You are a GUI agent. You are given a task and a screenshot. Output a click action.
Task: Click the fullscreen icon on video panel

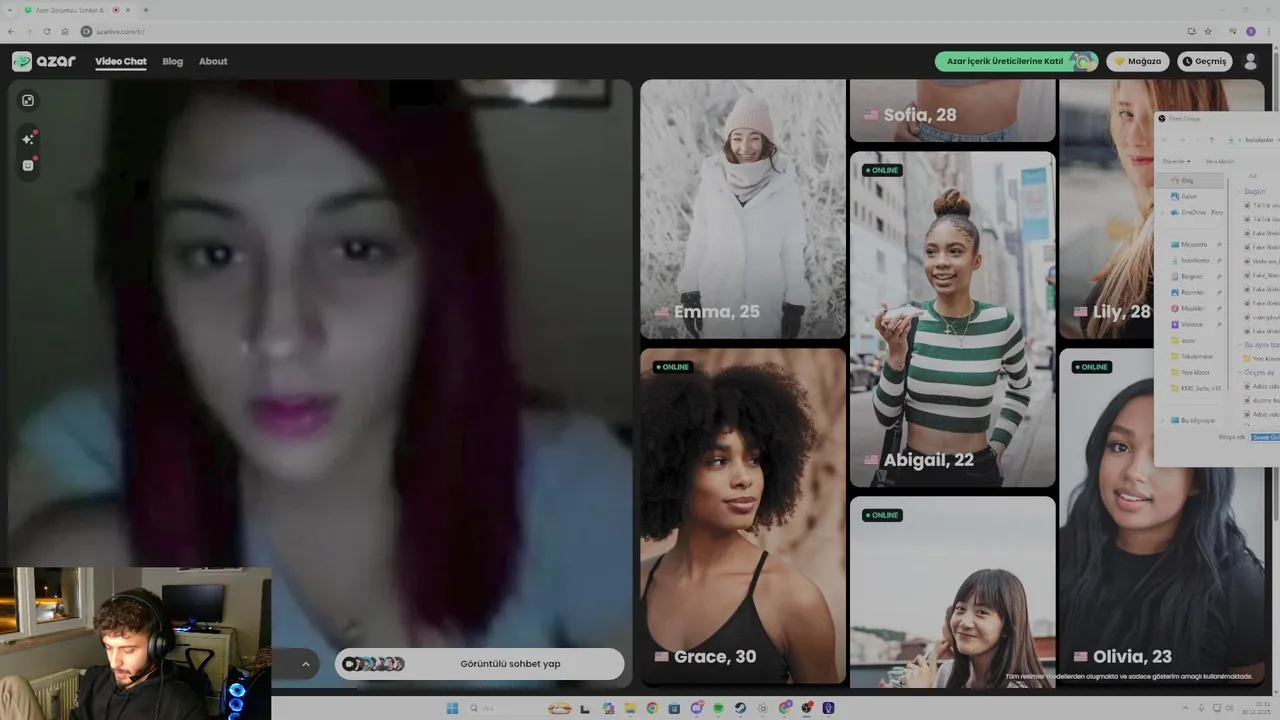coord(28,100)
